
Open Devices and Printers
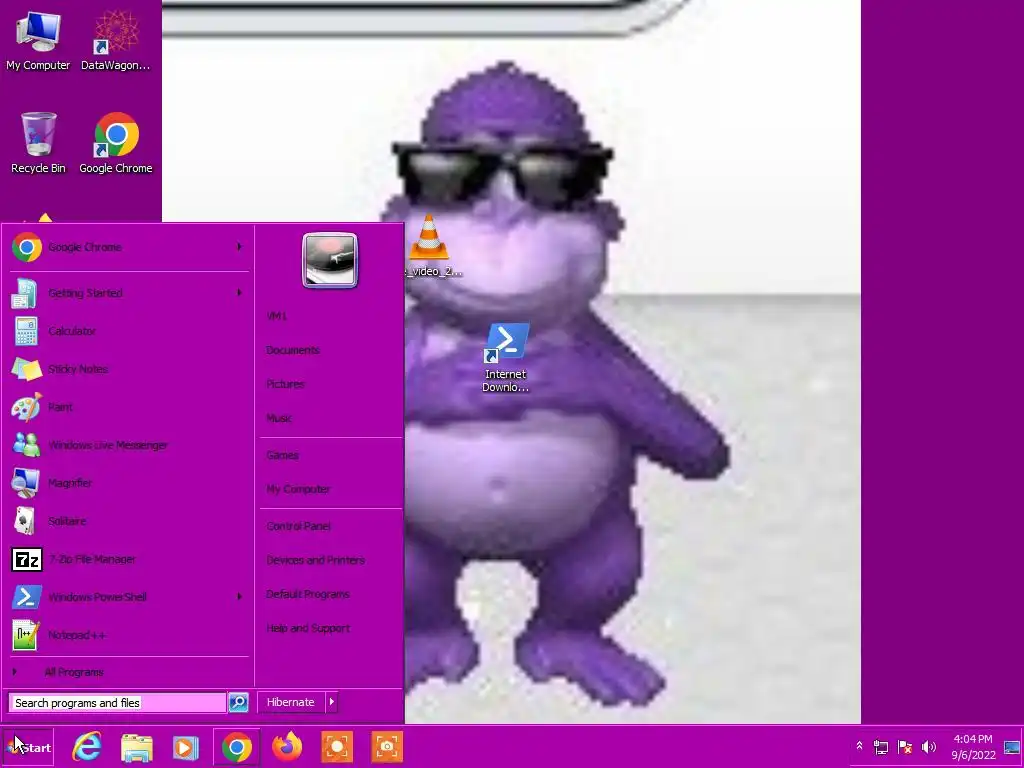pyautogui.click(x=315, y=560)
